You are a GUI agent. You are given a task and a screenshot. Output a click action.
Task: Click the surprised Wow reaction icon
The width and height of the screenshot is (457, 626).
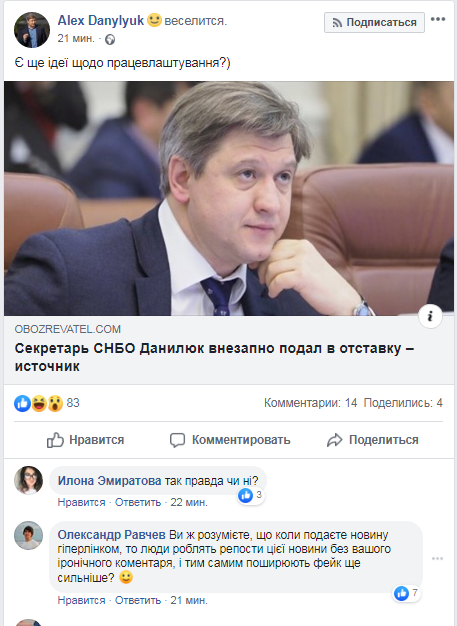(55, 403)
